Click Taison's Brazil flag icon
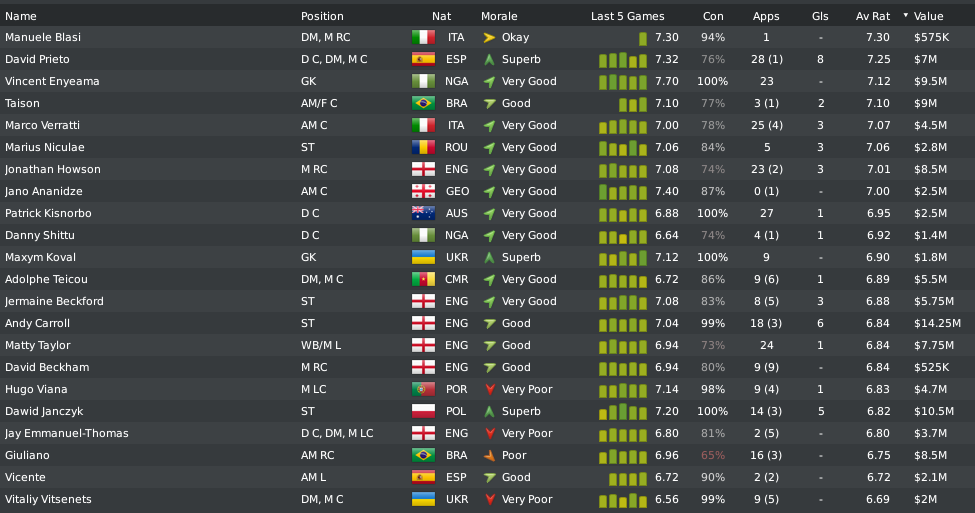 click(423, 103)
